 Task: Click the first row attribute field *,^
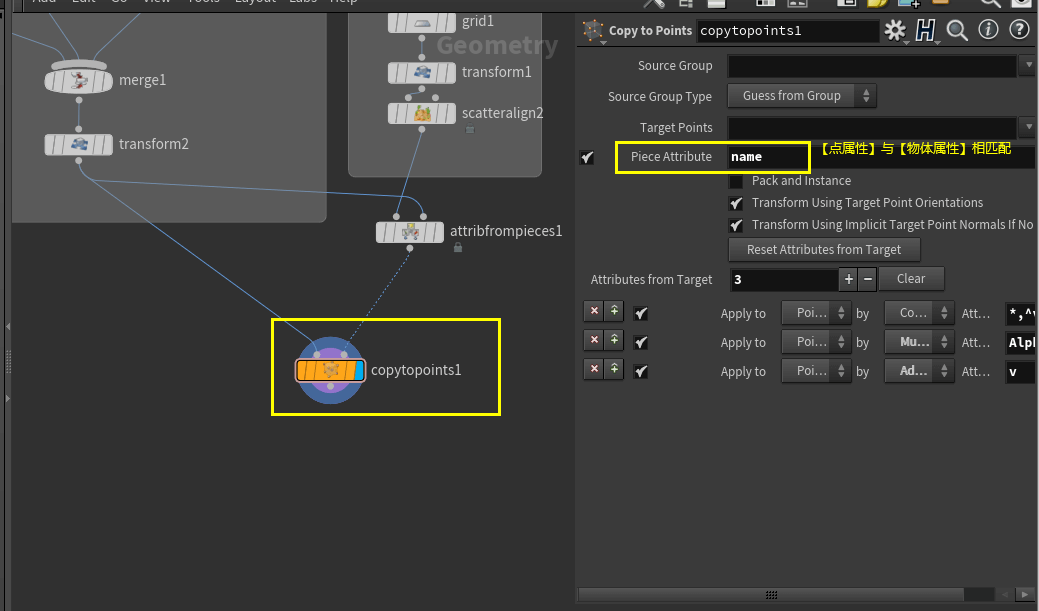pyautogui.click(x=1020, y=313)
